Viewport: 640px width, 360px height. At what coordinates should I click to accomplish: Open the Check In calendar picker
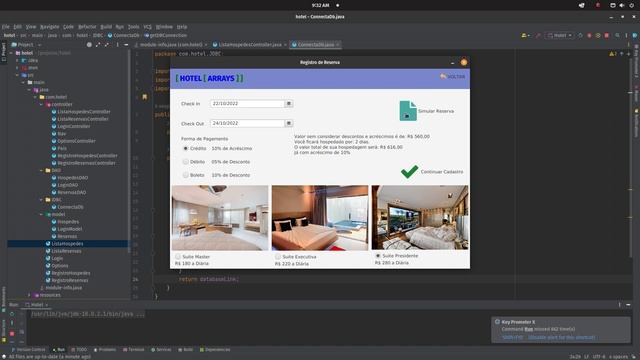click(289, 104)
